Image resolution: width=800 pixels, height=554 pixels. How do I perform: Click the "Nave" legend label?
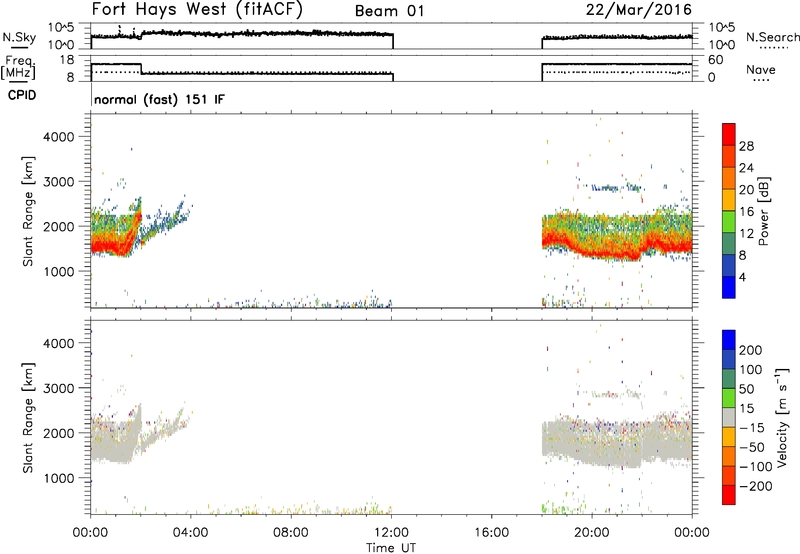point(761,69)
